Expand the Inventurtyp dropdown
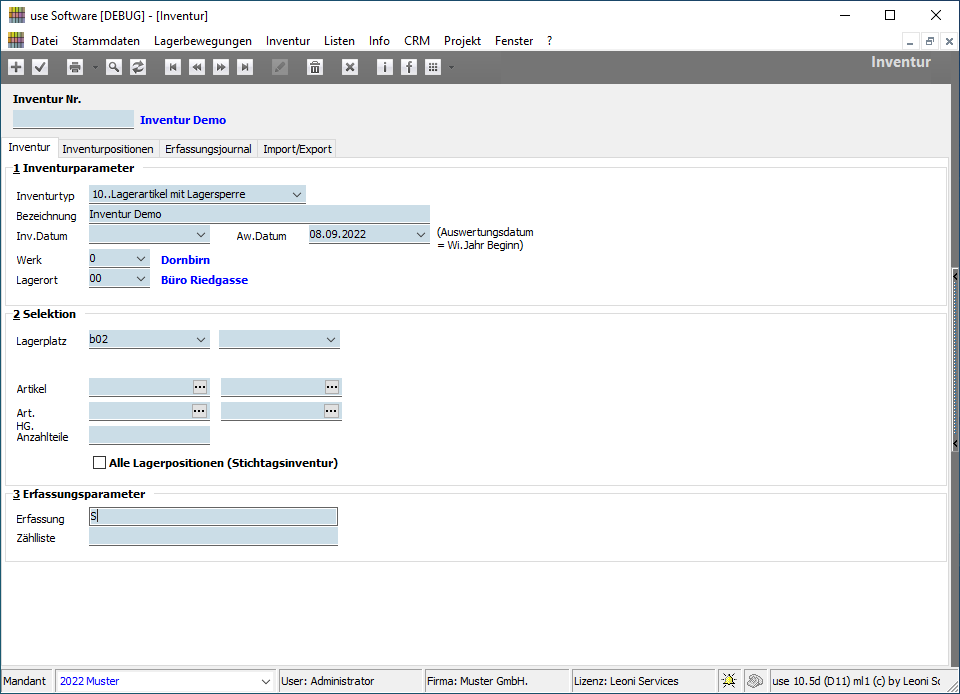The width and height of the screenshot is (960, 694). (297, 195)
